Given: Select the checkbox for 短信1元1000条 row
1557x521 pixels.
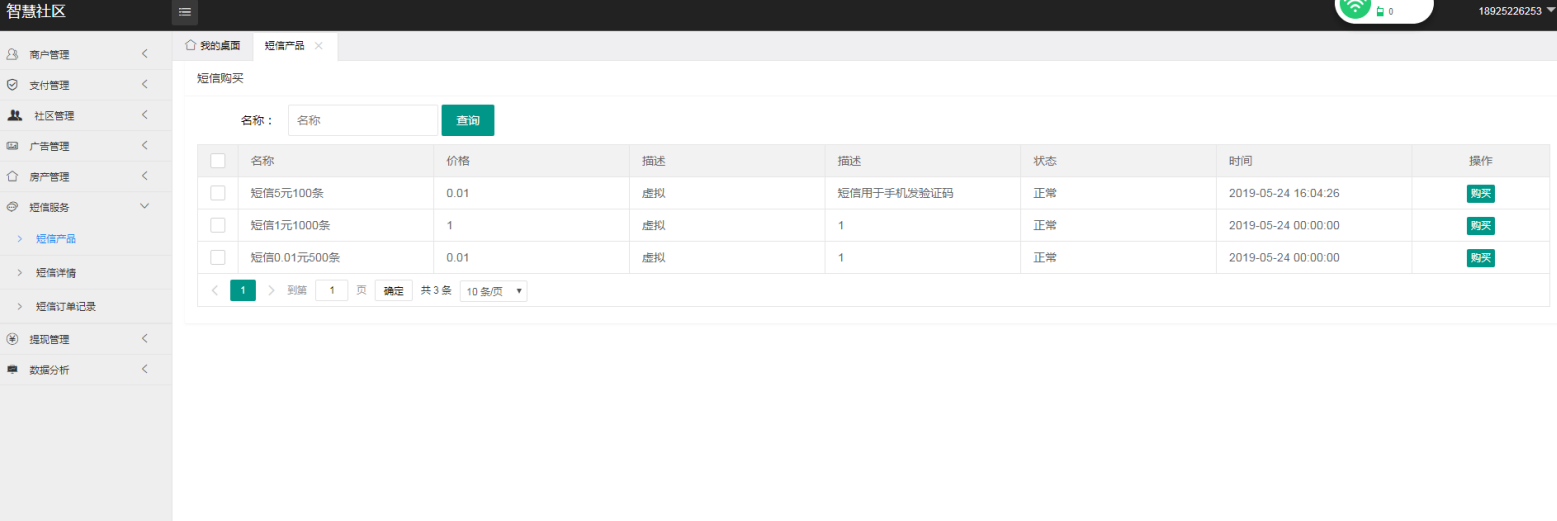Looking at the screenshot, I should [x=218, y=225].
